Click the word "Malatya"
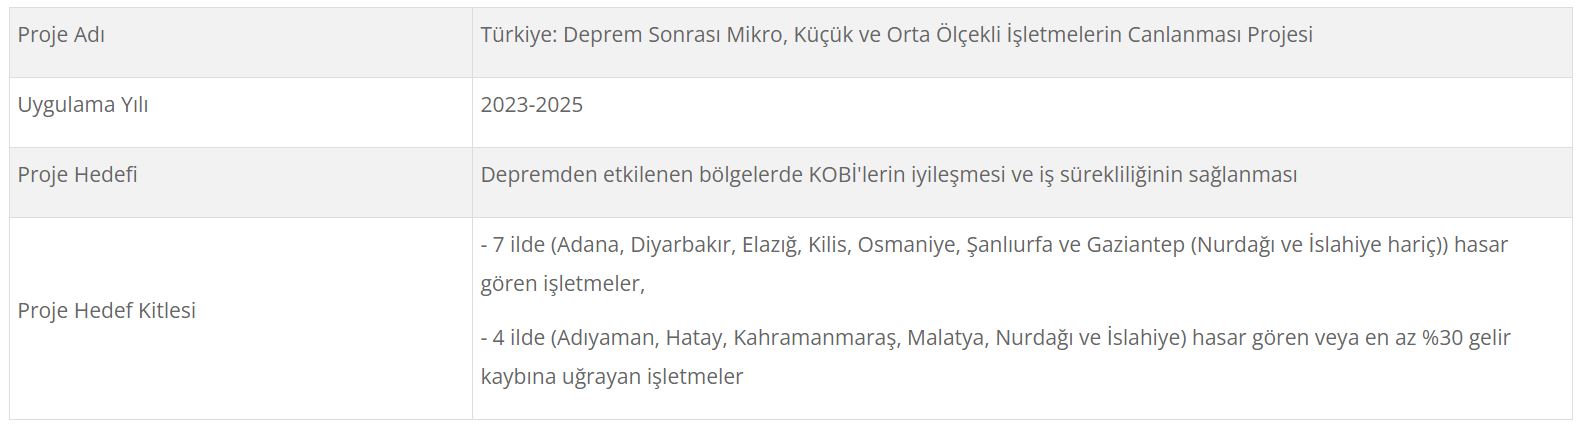Screen dimensions: 1582x424 945,338
